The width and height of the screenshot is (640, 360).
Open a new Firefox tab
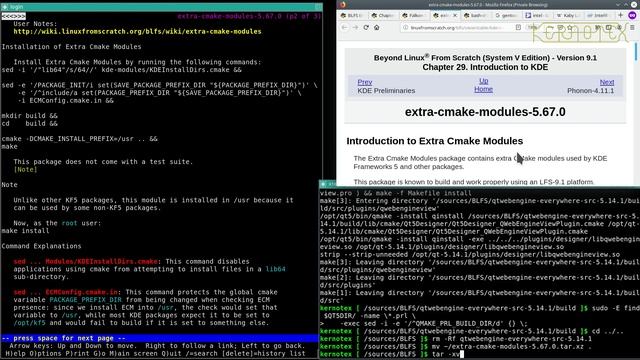click(620, 15)
